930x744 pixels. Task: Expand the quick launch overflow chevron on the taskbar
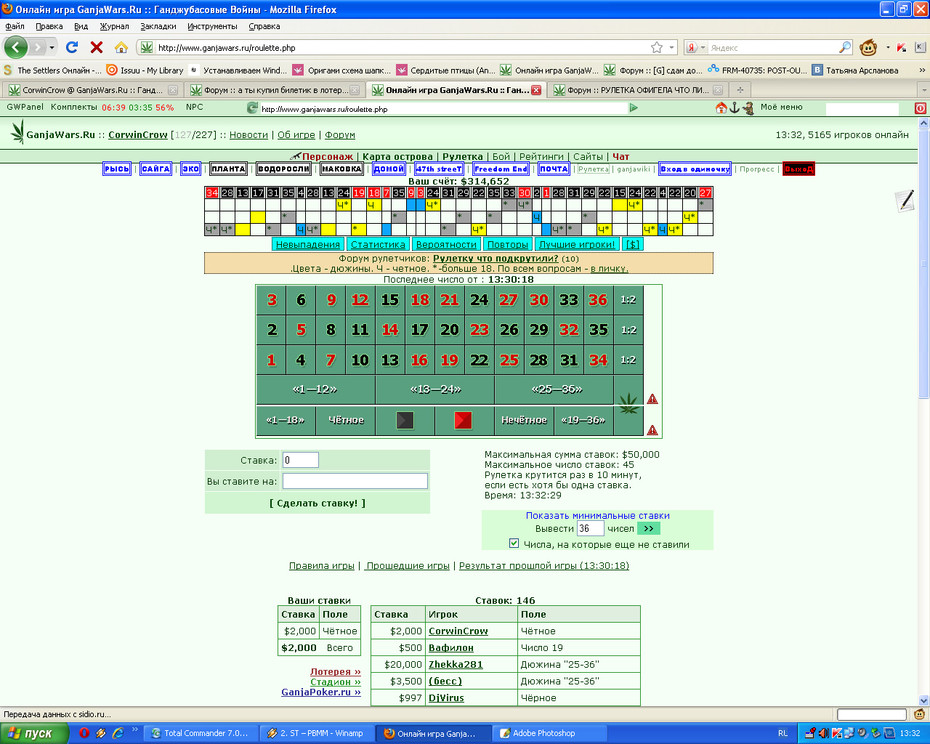[135, 730]
